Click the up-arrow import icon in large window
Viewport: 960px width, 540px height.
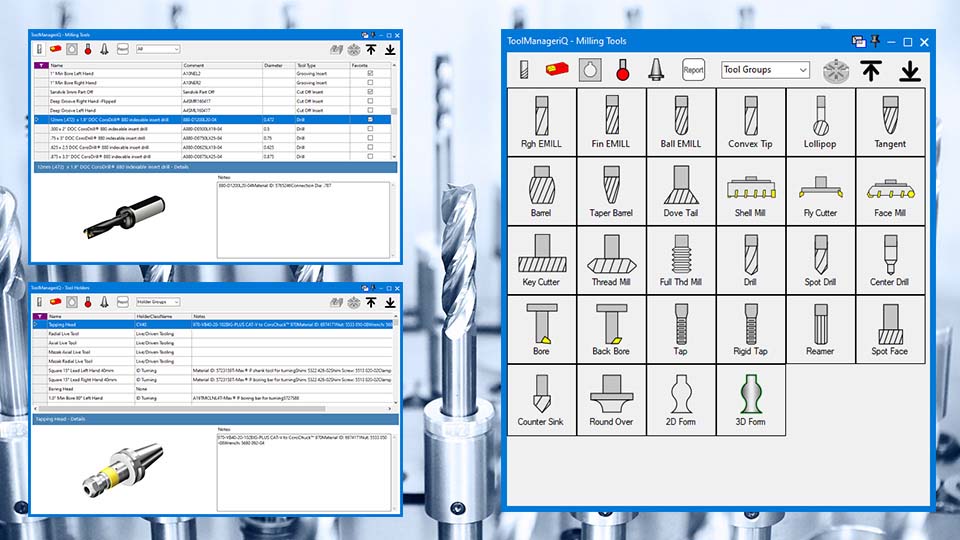(871, 70)
